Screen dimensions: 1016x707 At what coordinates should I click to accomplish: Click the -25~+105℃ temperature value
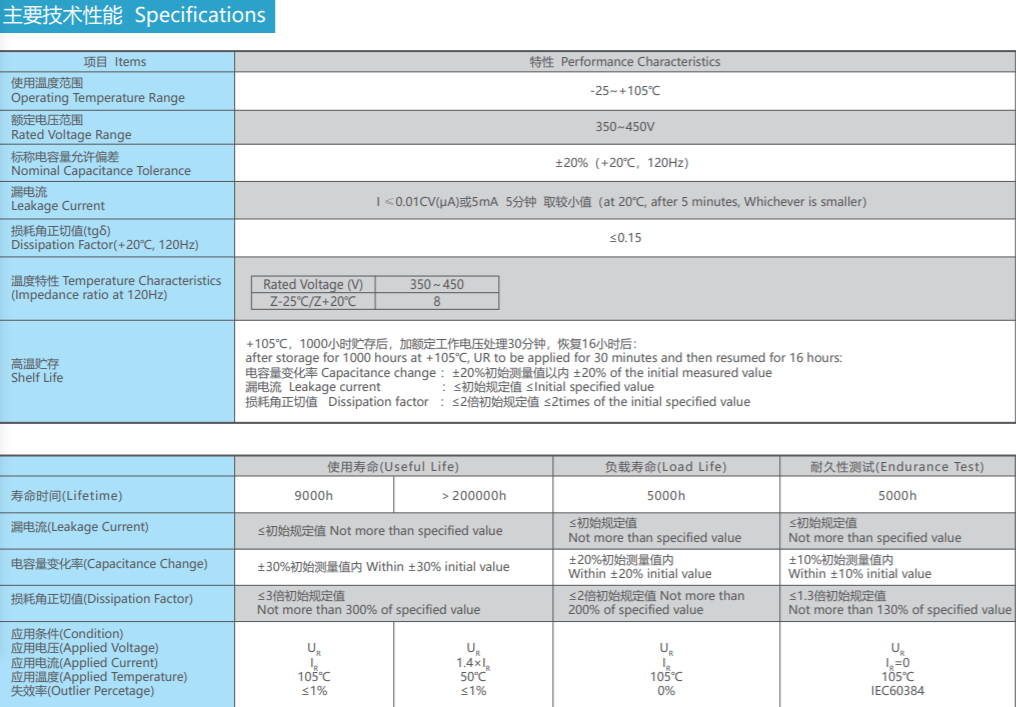624,91
